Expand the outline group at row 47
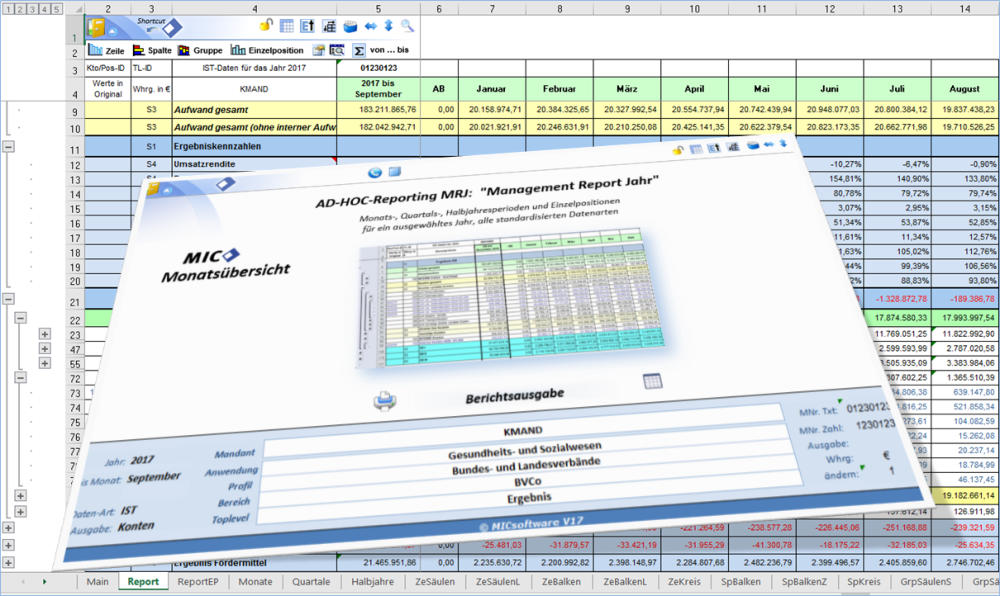The width and height of the screenshot is (1000, 596). click(45, 349)
